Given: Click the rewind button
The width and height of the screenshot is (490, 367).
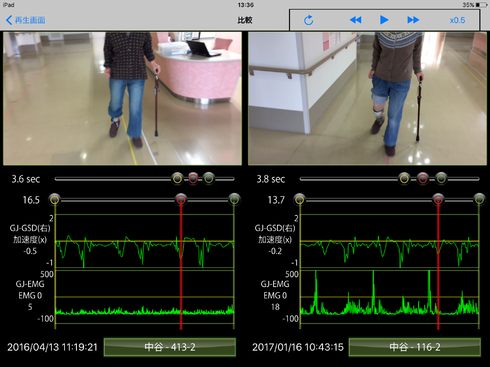Looking at the screenshot, I should [x=356, y=20].
